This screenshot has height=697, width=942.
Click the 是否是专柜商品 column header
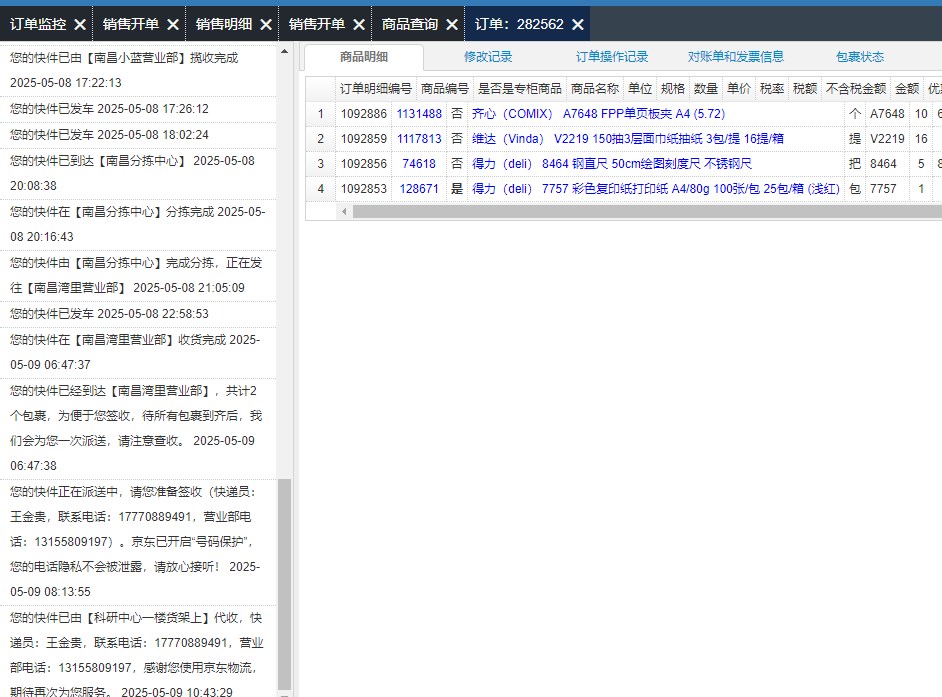point(520,89)
